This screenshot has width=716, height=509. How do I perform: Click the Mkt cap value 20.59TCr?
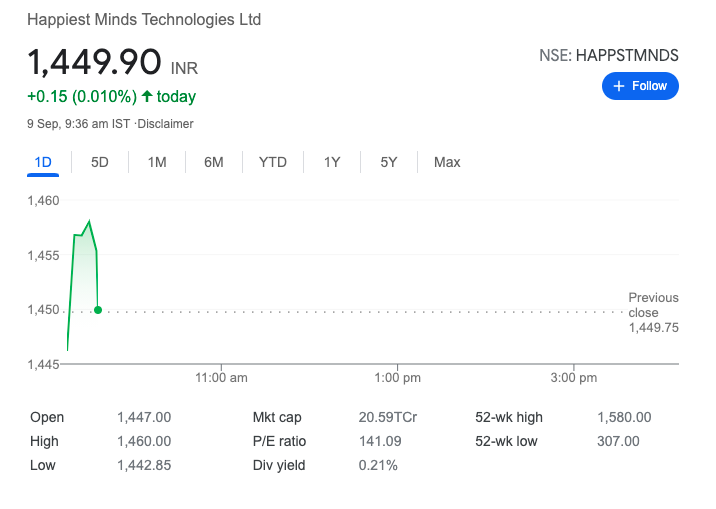coord(388,417)
